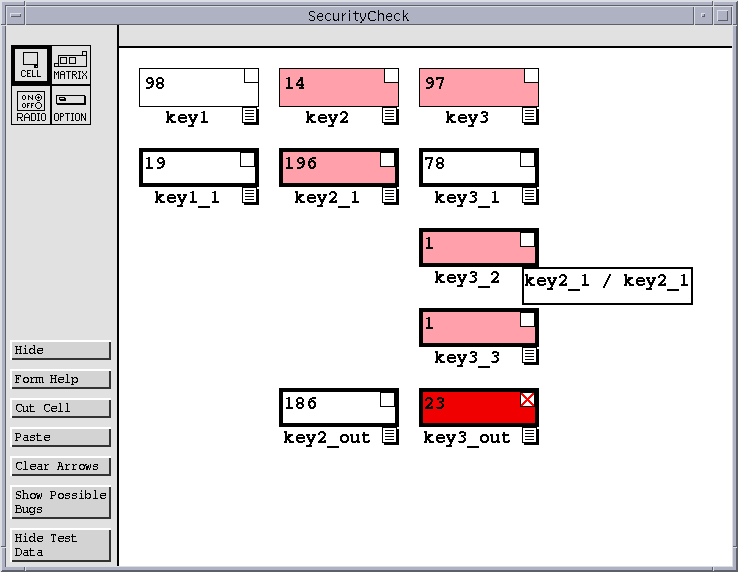Click the Show Possible Bugs button
Image resolution: width=738 pixels, height=572 pixels.
coord(61,502)
